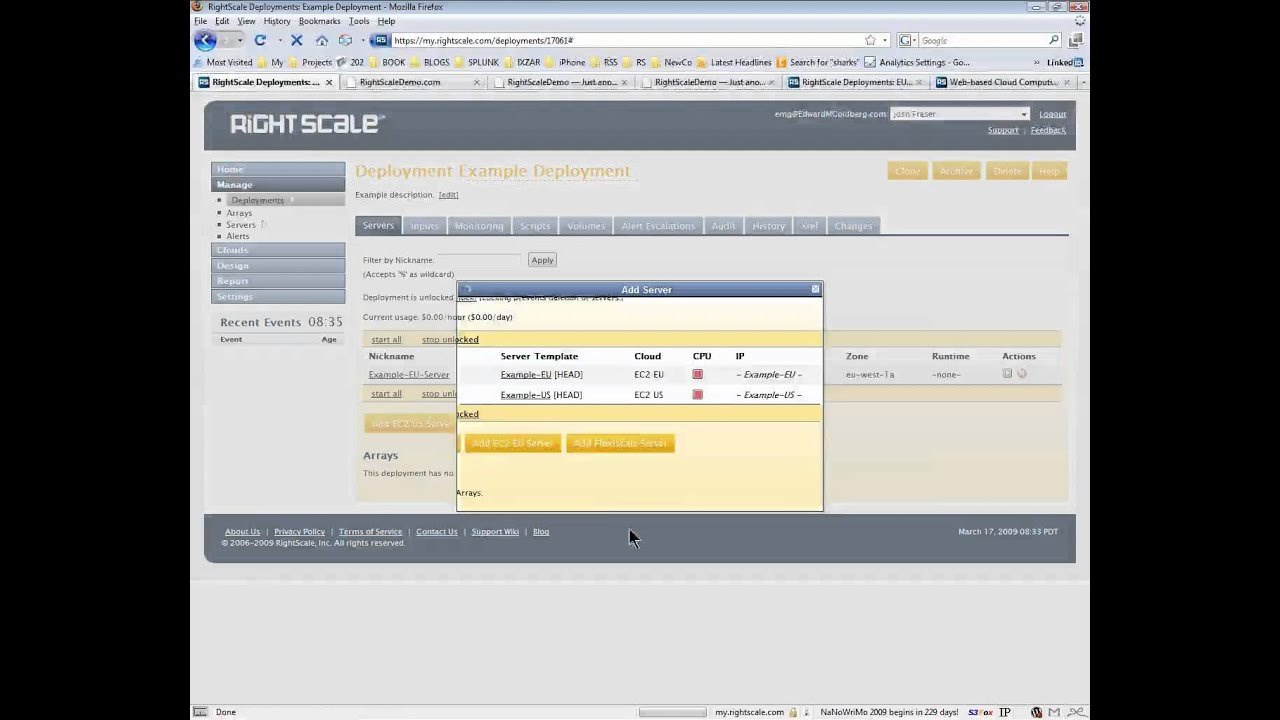Click the round action icon for Example-EU-Server
The image size is (1280, 720).
coord(1021,374)
